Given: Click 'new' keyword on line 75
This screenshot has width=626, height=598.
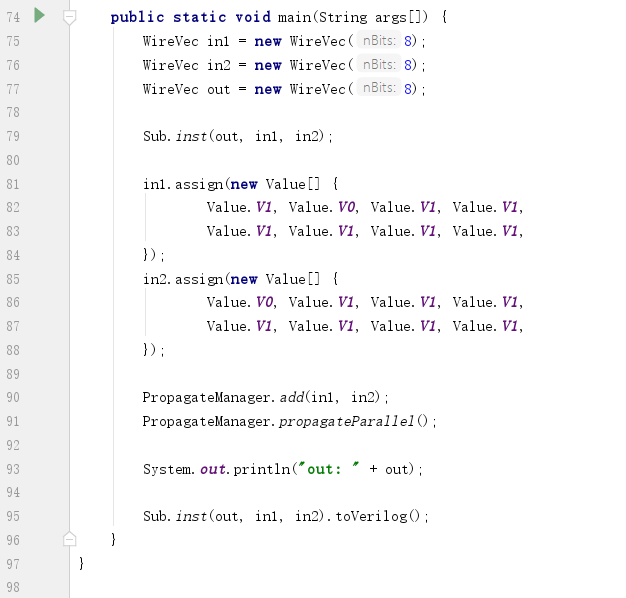Looking at the screenshot, I should click(268, 41).
